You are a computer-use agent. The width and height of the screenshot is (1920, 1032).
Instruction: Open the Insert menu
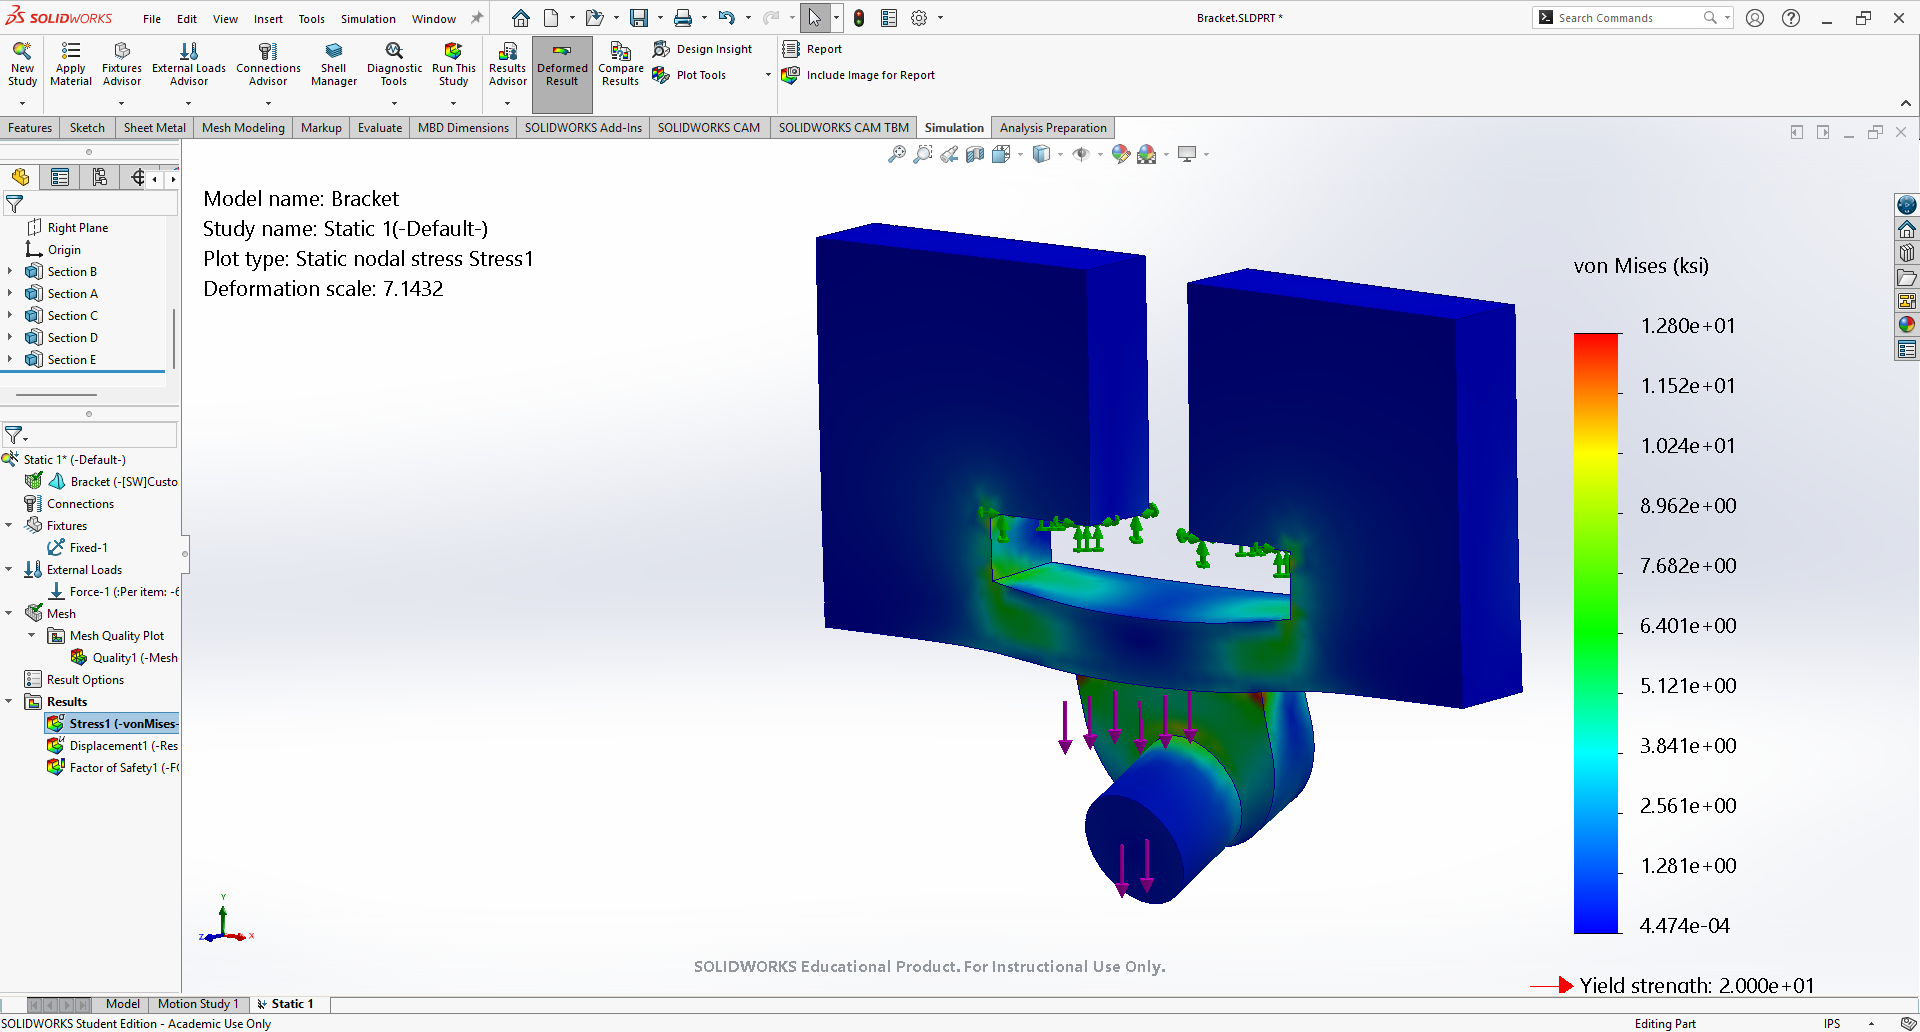click(x=268, y=19)
